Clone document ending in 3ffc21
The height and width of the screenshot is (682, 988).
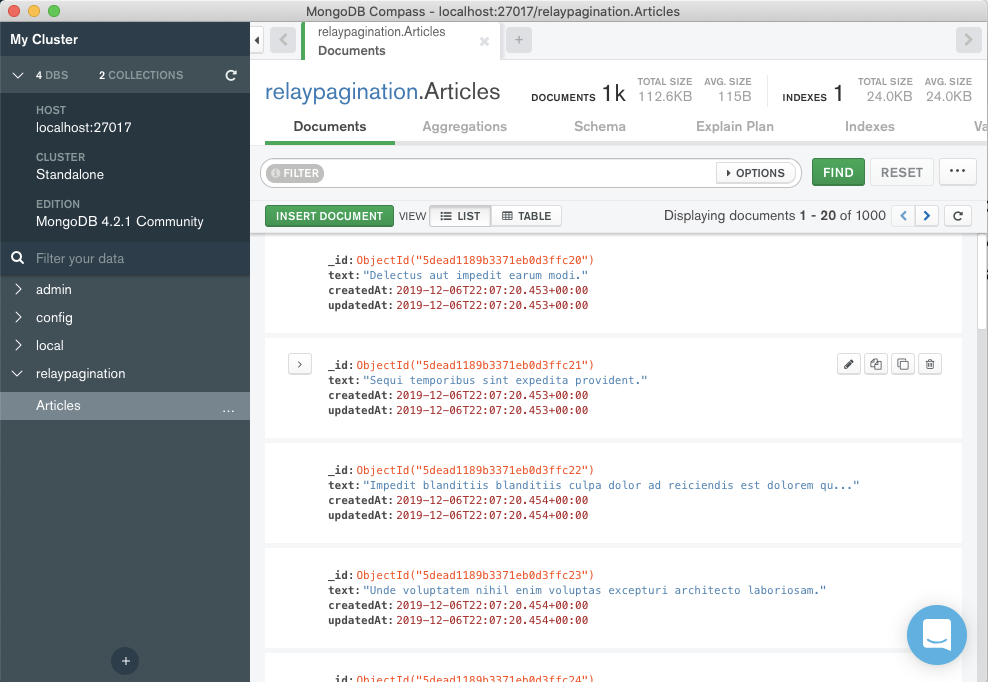coord(903,364)
